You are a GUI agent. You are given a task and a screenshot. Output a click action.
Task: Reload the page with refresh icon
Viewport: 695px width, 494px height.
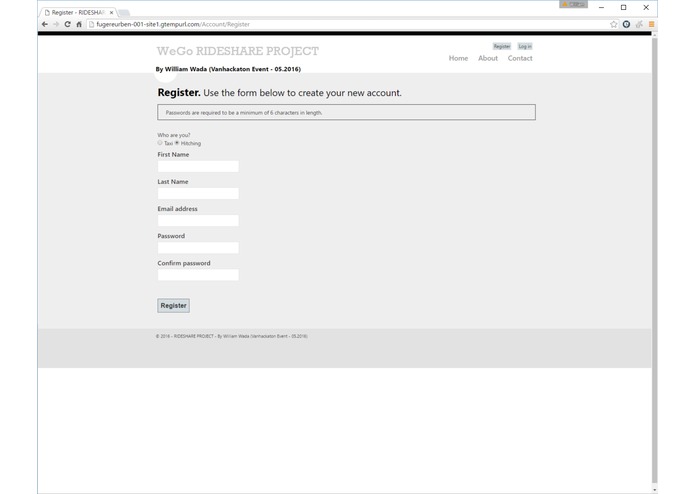67,24
